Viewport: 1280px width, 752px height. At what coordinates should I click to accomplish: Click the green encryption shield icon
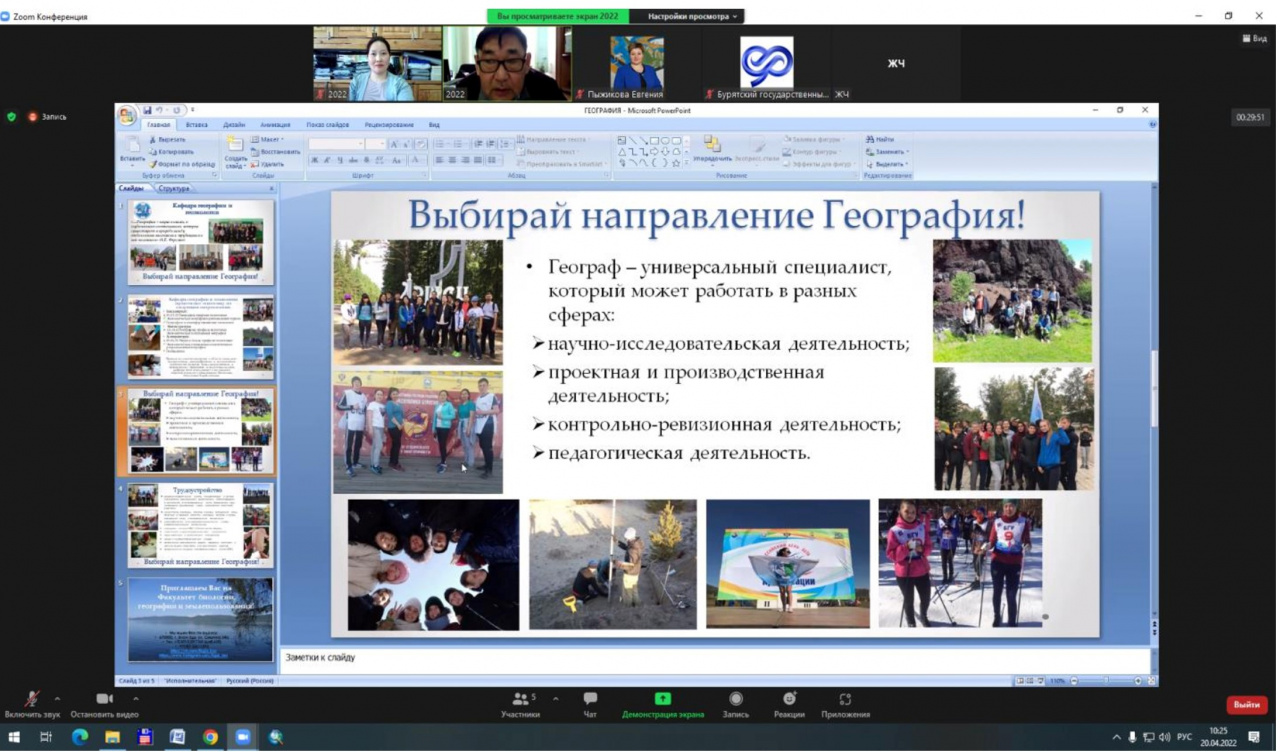click(12, 117)
